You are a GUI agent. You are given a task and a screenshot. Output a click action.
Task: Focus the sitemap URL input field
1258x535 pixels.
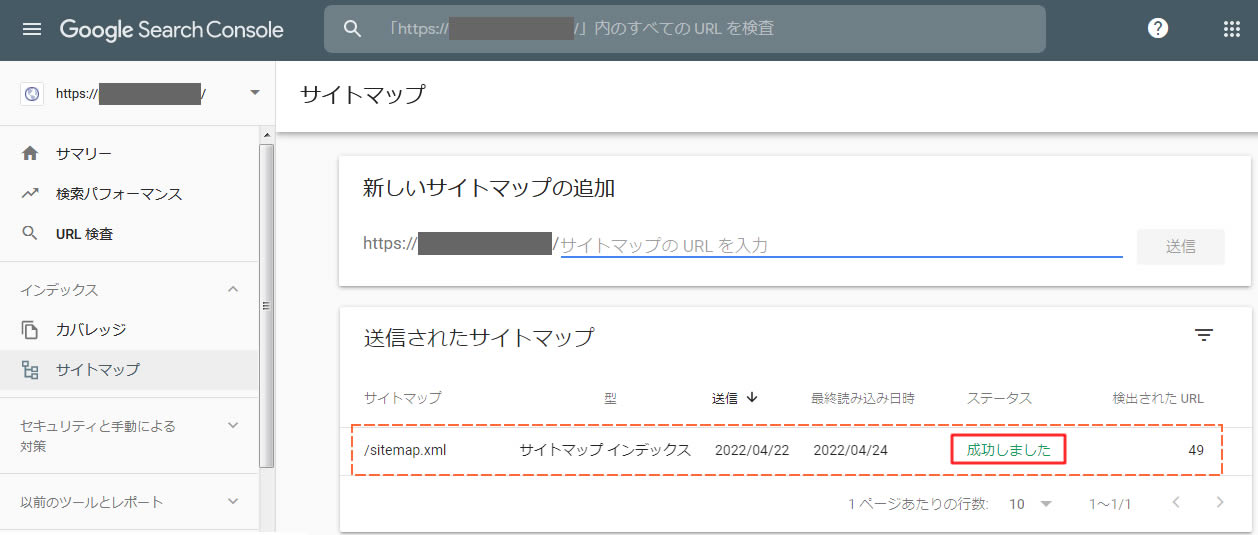(841, 244)
